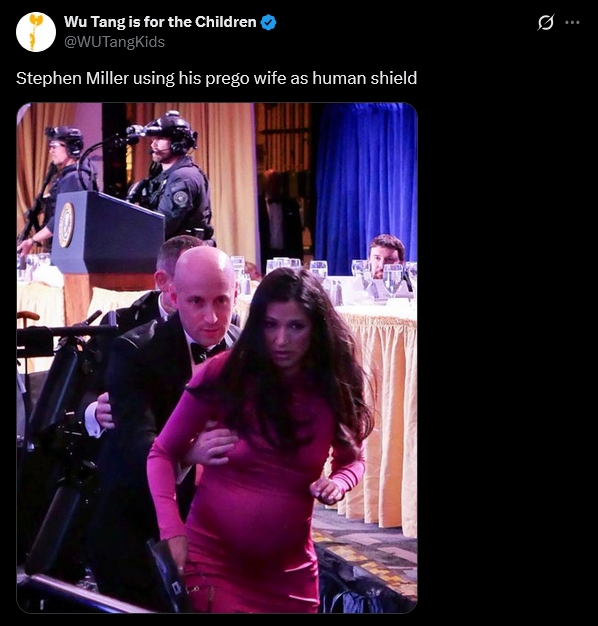Open the attached photo in full view
Image resolution: width=598 pixels, height=626 pixels.
pos(217,358)
